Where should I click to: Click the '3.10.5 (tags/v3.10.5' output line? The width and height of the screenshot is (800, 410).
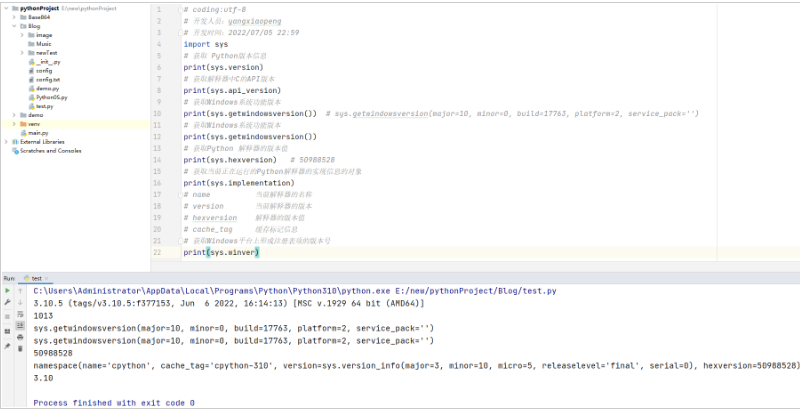click(229, 303)
